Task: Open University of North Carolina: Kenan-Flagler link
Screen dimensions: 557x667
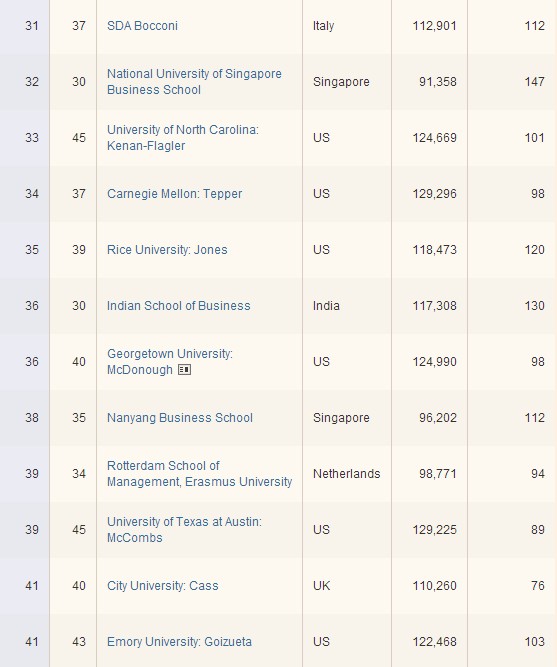Action: click(x=183, y=138)
